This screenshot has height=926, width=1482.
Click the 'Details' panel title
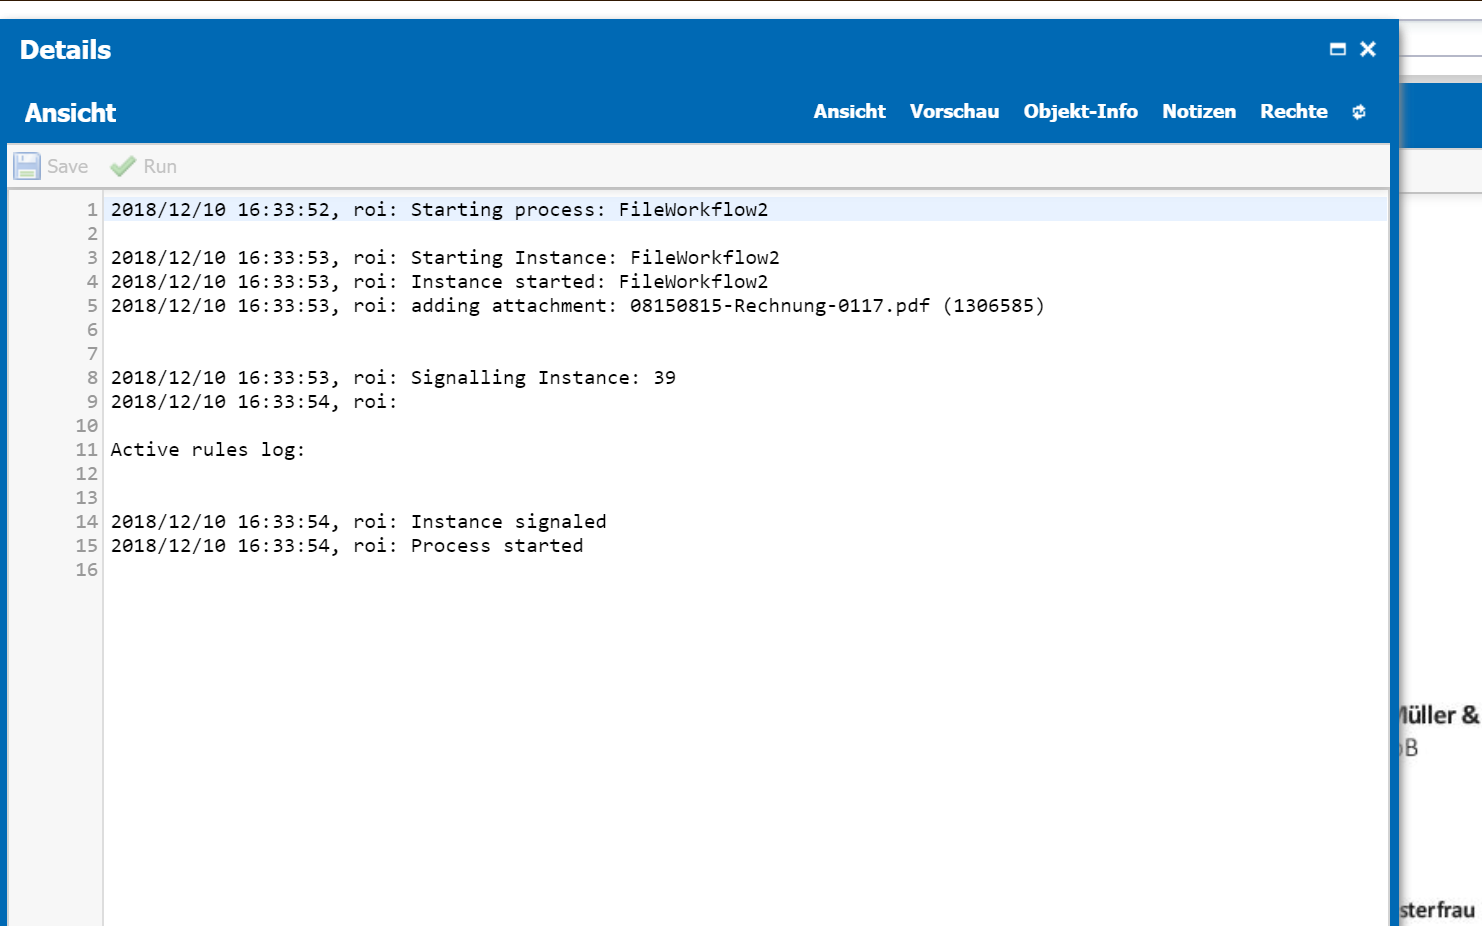[x=65, y=50]
